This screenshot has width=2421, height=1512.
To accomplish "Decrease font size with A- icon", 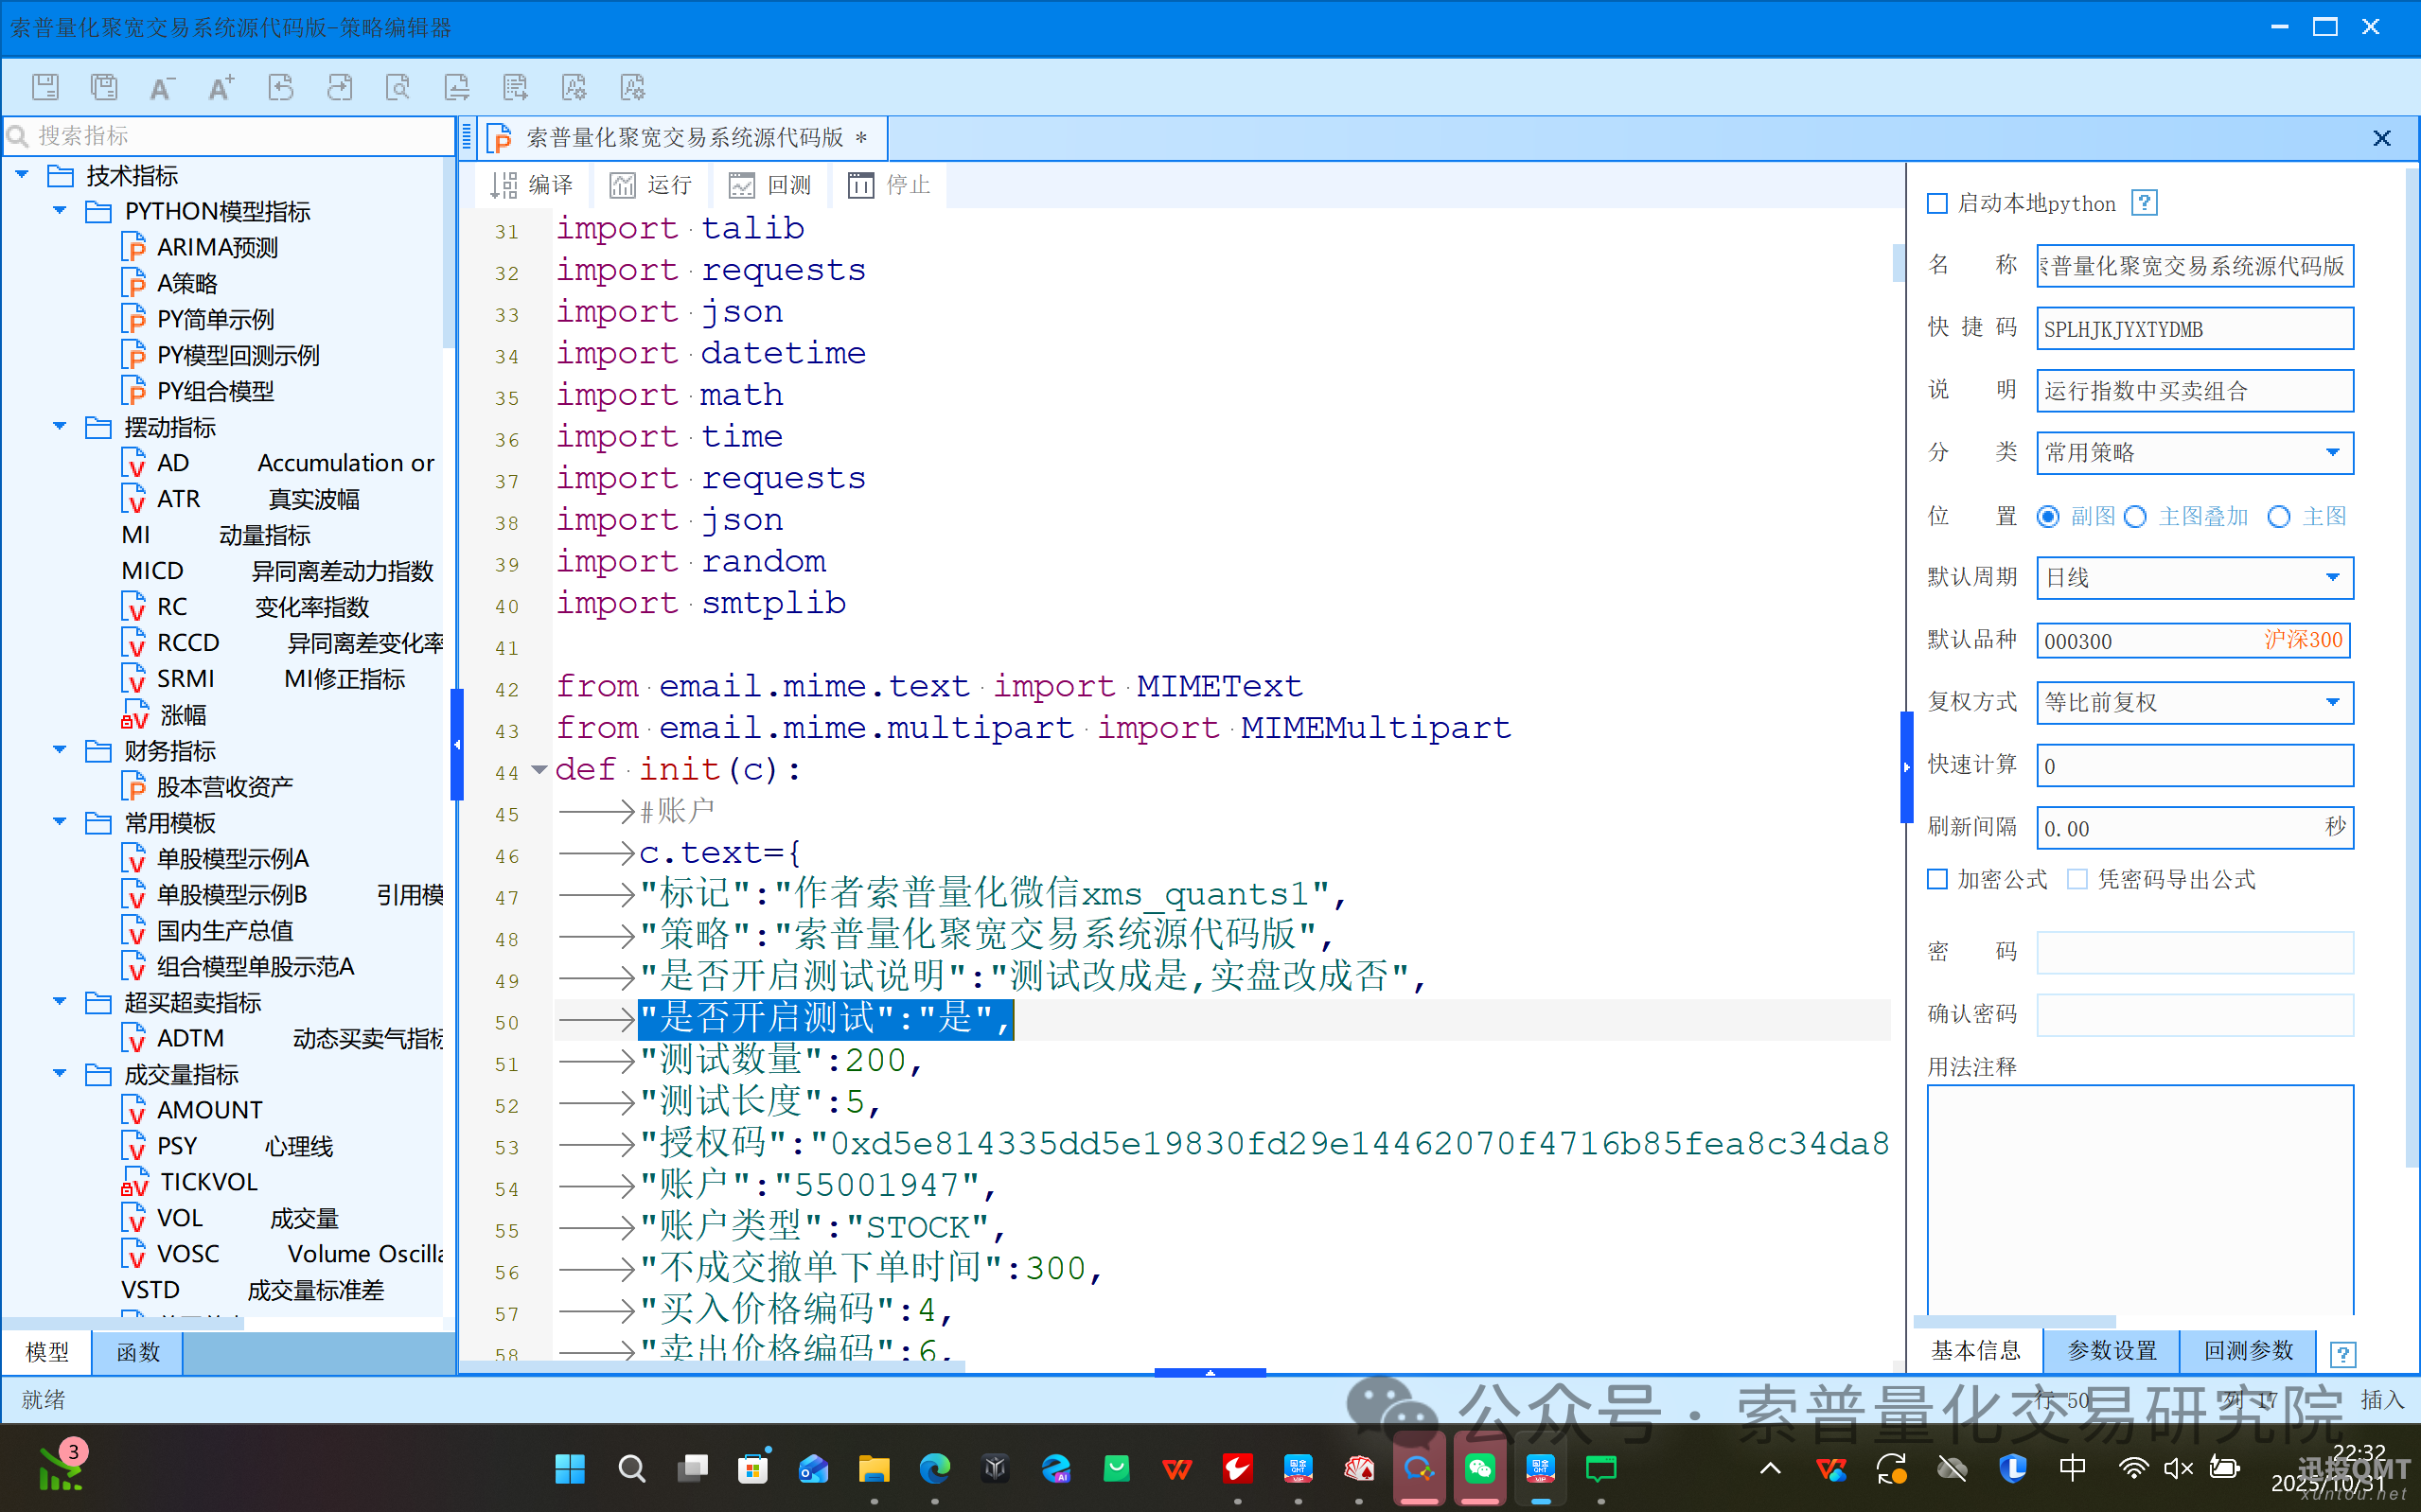I will point(161,87).
